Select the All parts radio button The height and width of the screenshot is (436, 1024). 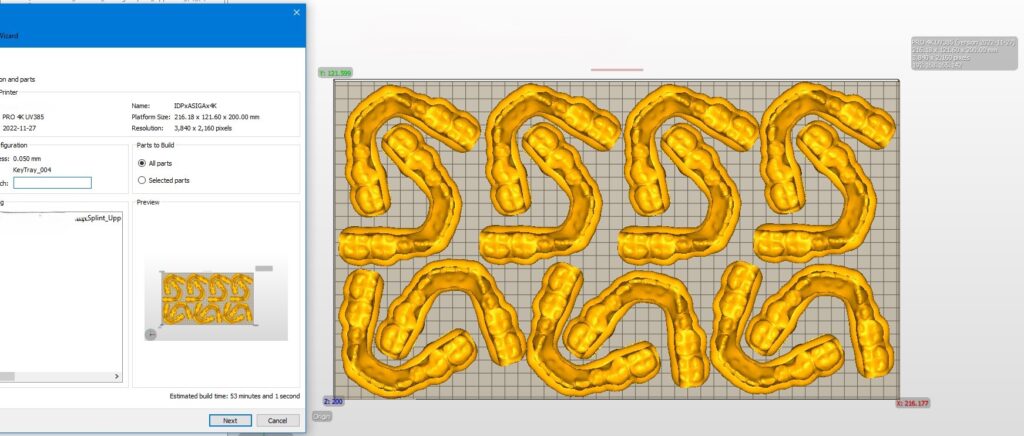pyautogui.click(x=141, y=163)
